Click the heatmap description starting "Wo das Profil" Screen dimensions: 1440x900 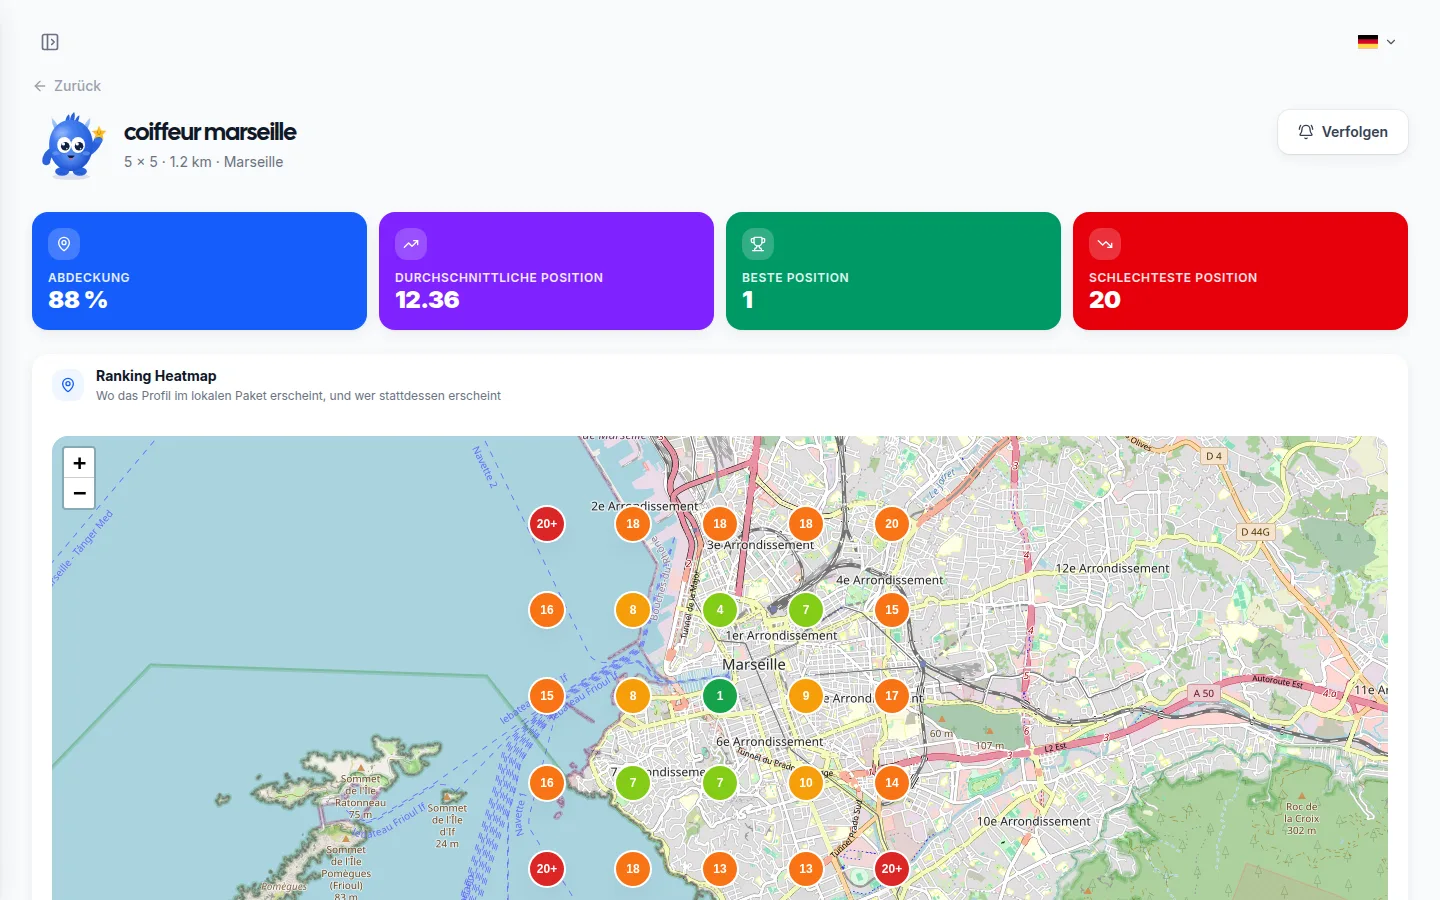[298, 396]
